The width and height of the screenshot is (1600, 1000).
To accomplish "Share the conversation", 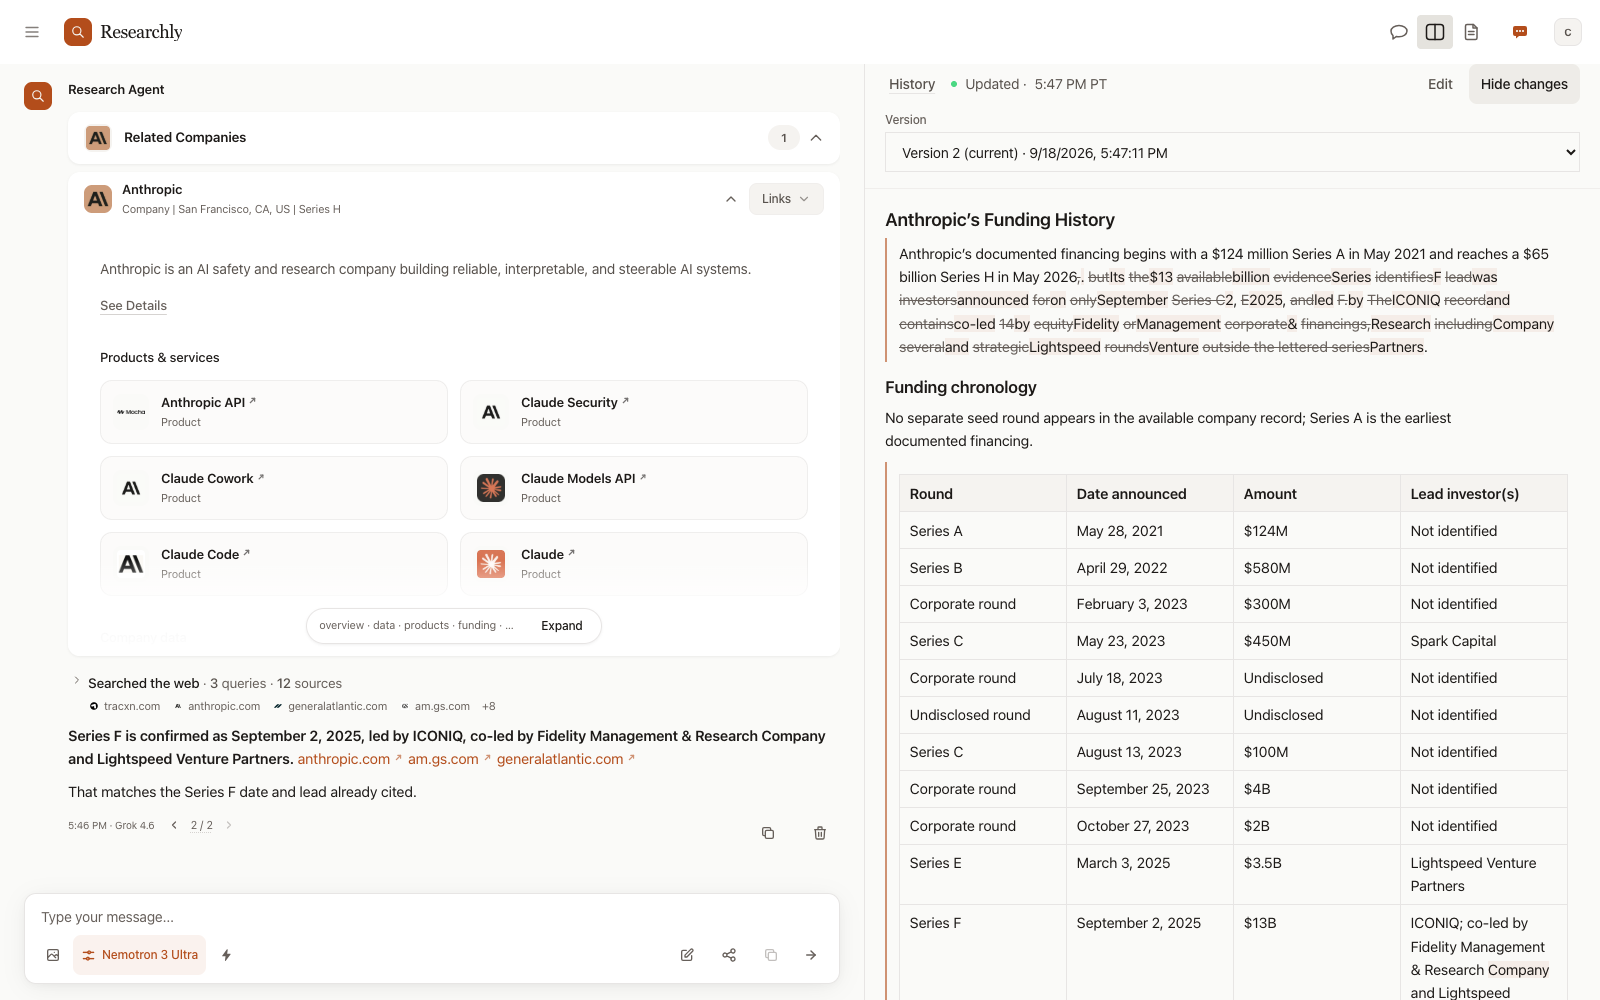I will click(729, 955).
